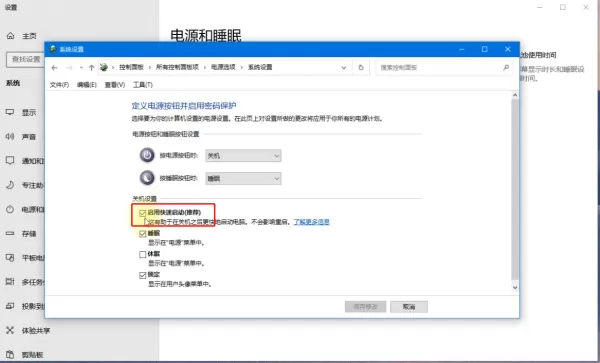Toggle the 睡眠 checkbox under shutdown settings
Image resolution: width=600 pixels, height=363 pixels.
point(143,234)
